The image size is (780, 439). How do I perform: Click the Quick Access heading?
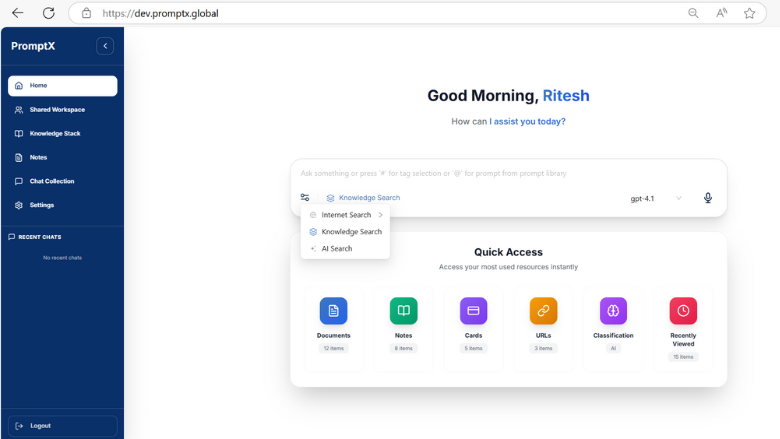pyautogui.click(x=508, y=252)
